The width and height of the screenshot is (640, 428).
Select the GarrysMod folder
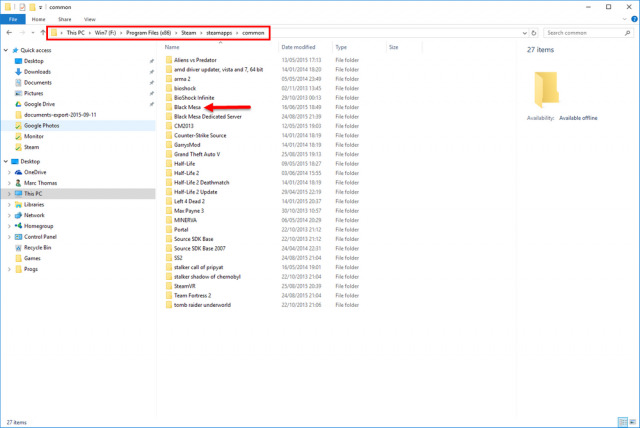(187, 145)
